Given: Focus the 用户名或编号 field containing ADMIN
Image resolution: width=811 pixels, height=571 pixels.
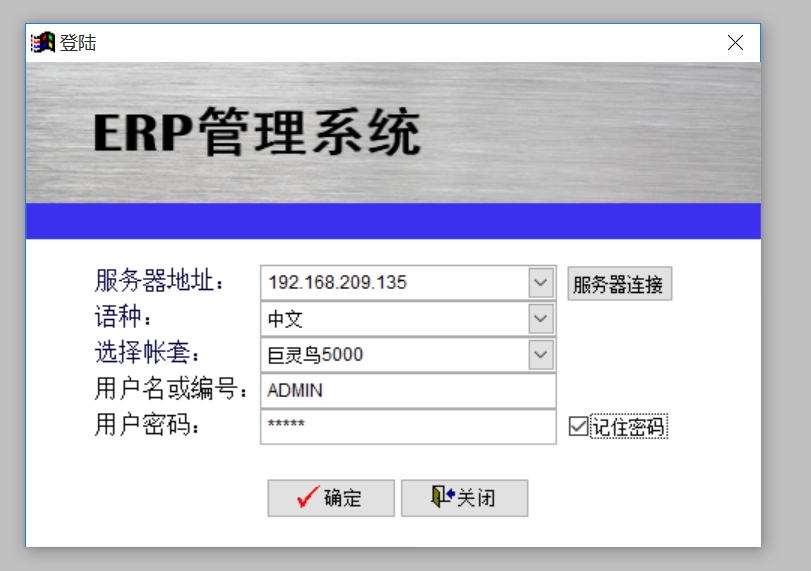Looking at the screenshot, I should 407,391.
